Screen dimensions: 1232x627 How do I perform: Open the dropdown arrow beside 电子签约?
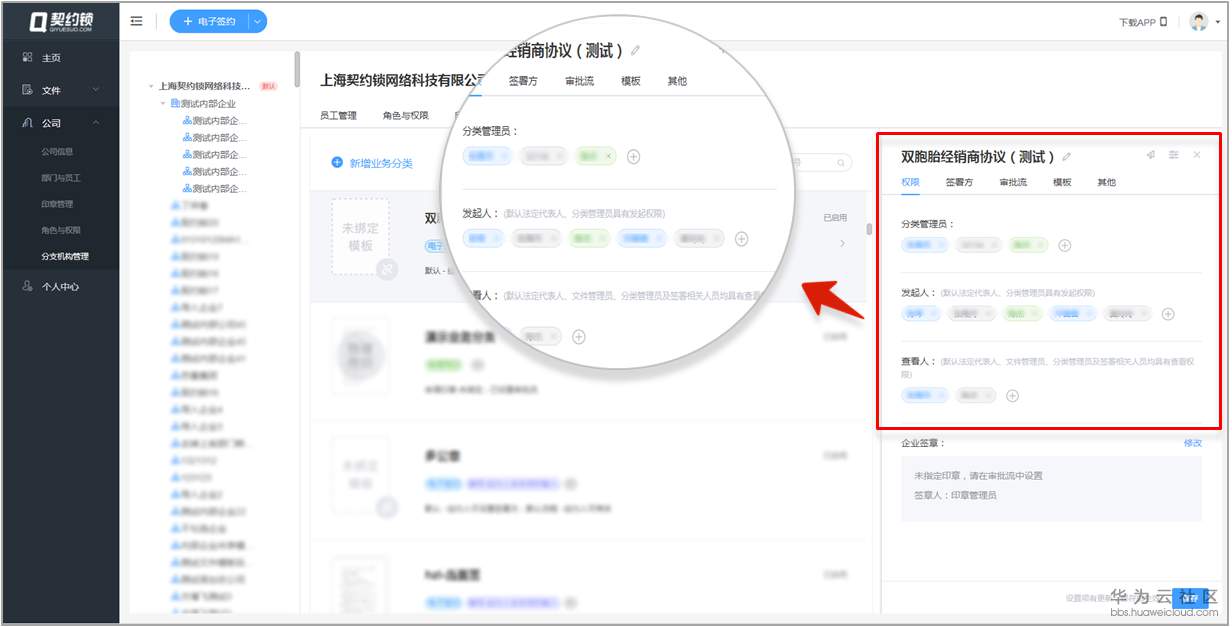pyautogui.click(x=258, y=21)
